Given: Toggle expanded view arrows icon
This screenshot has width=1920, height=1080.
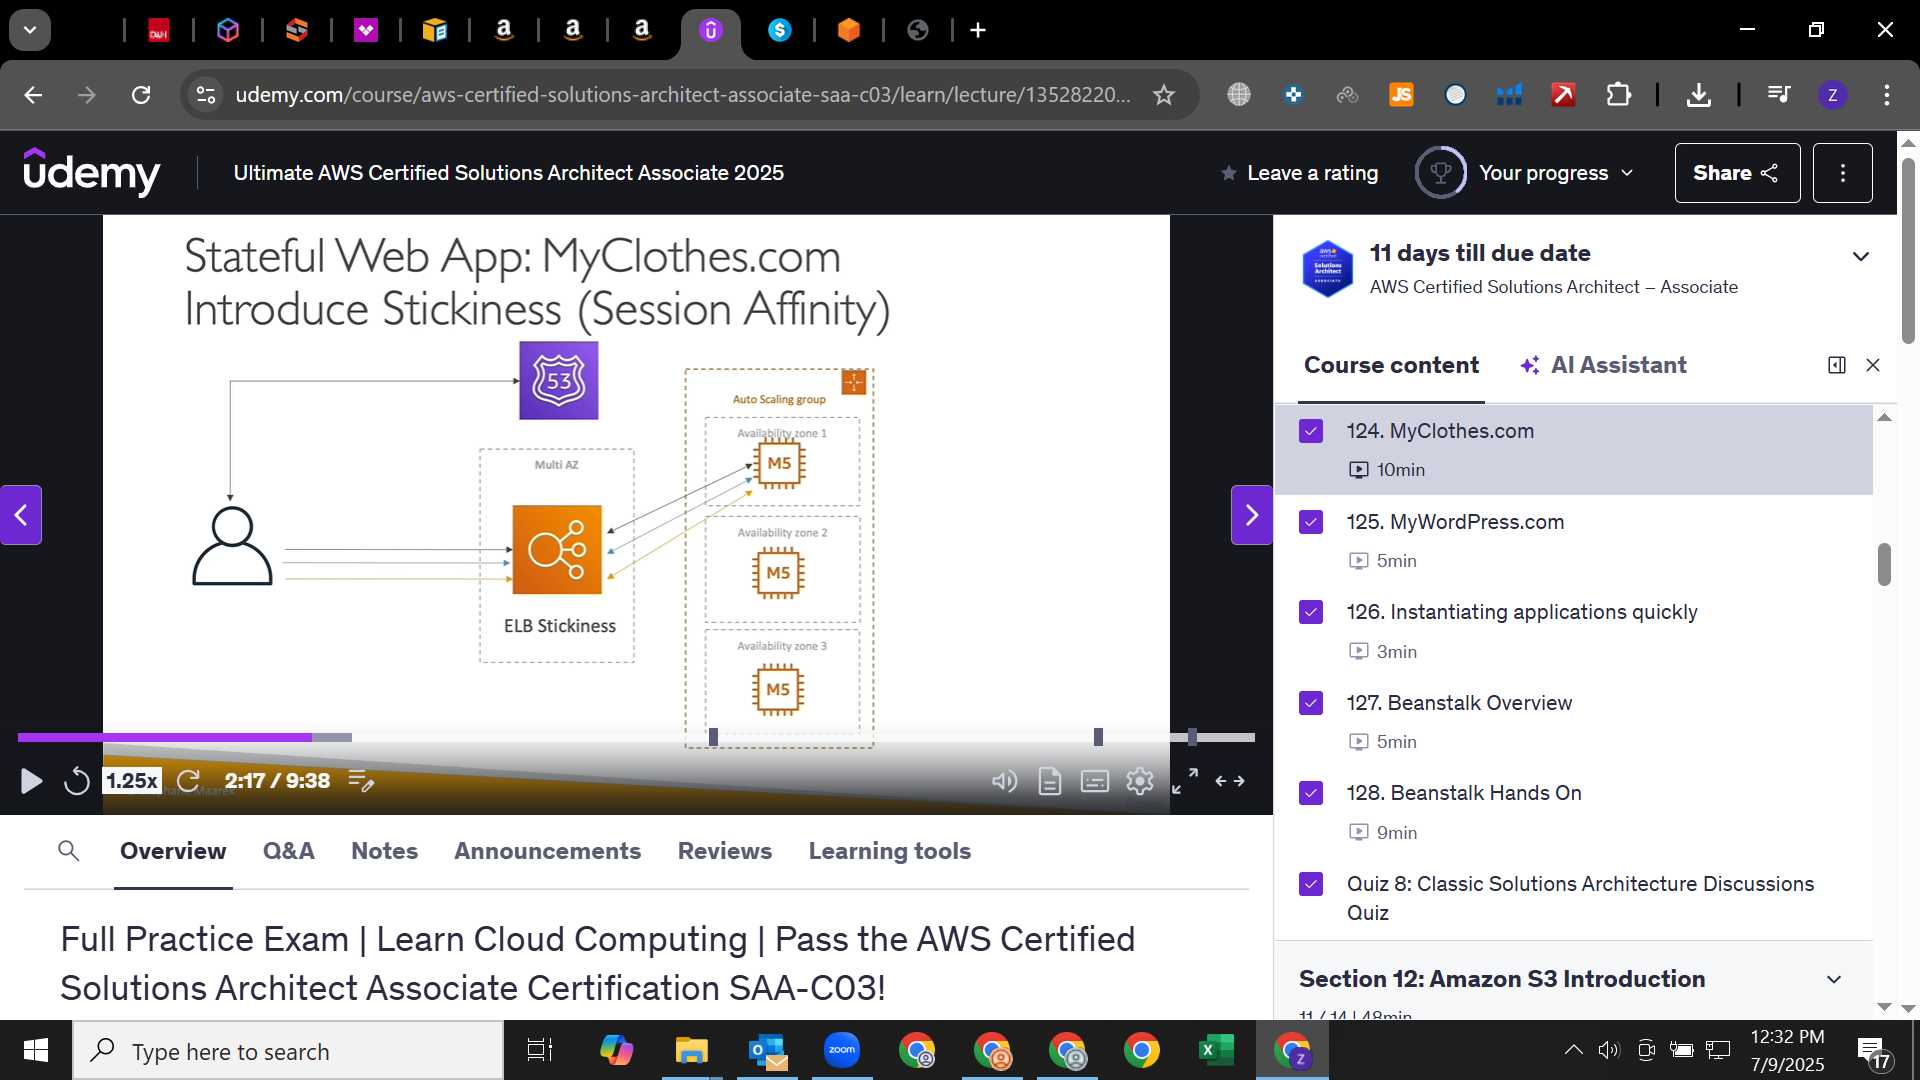Looking at the screenshot, I should coord(1230,781).
